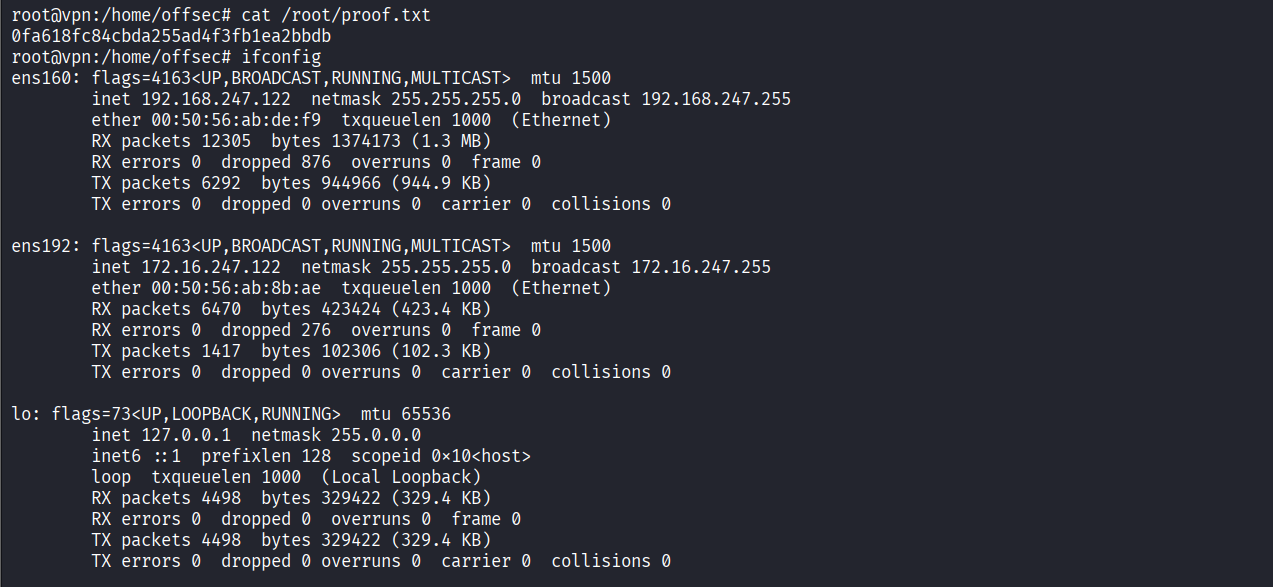1273x587 pixels.
Task: Click the lo loopback interface name
Action: (21, 414)
